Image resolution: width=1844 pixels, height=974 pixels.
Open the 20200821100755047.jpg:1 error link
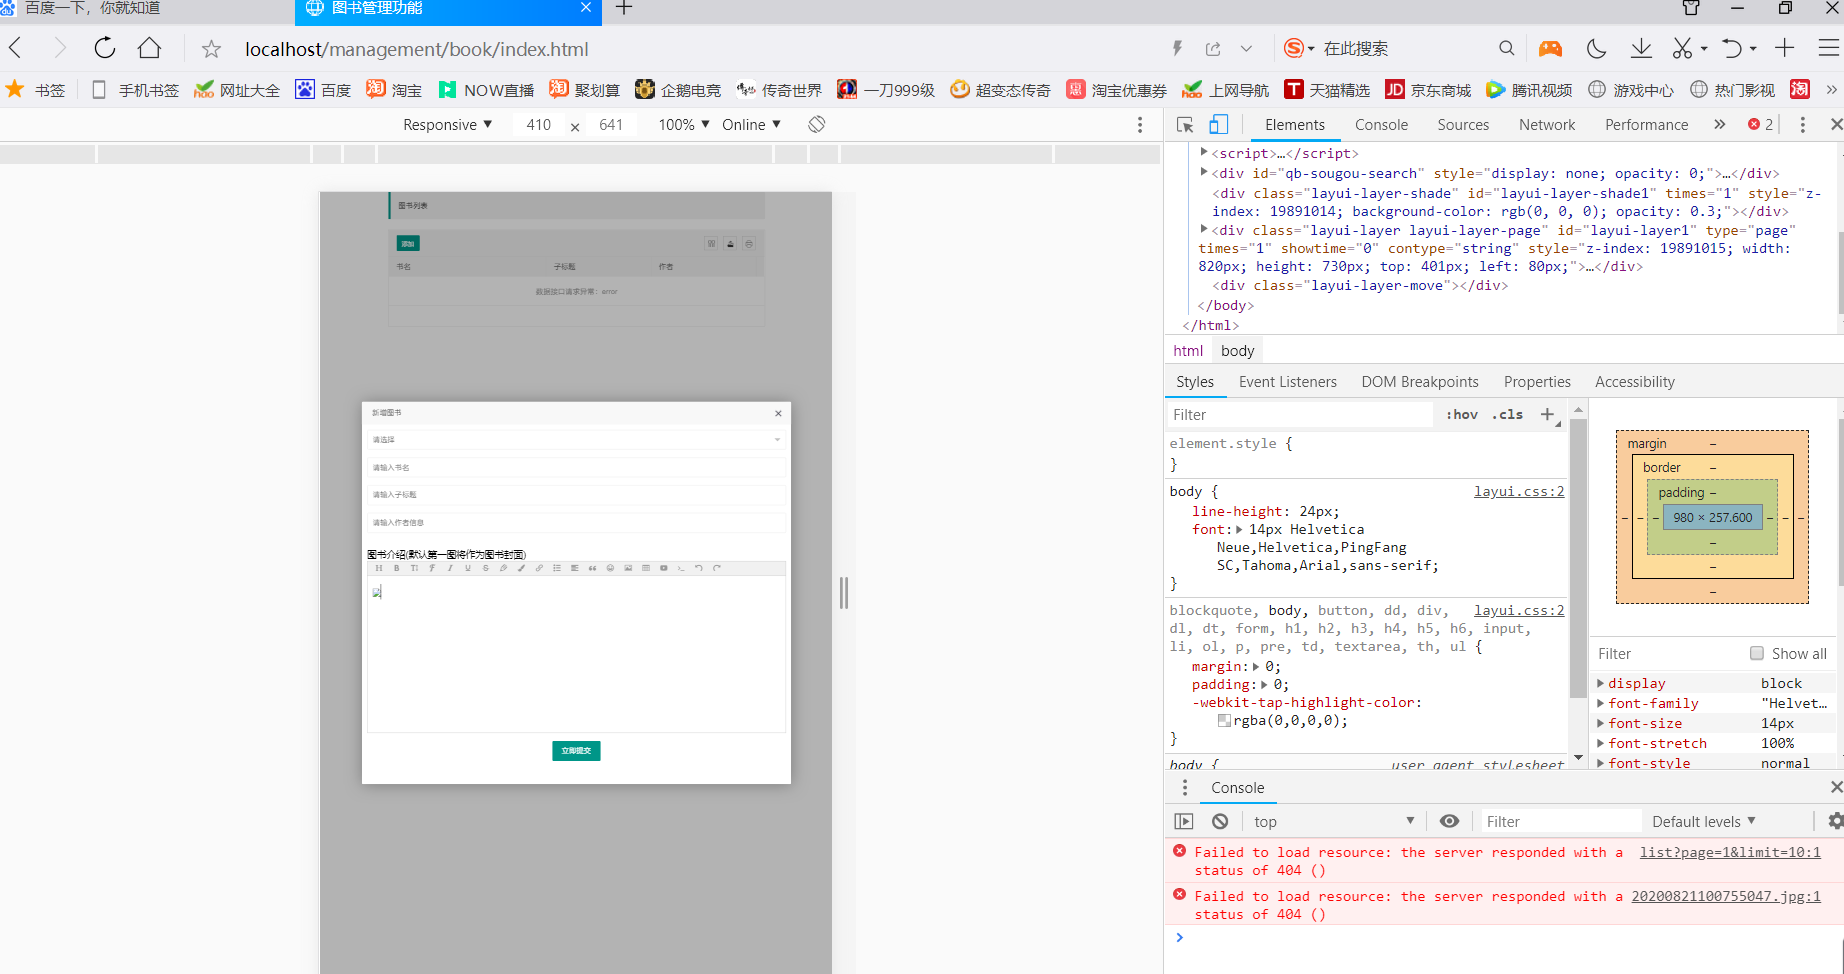coord(1726,896)
